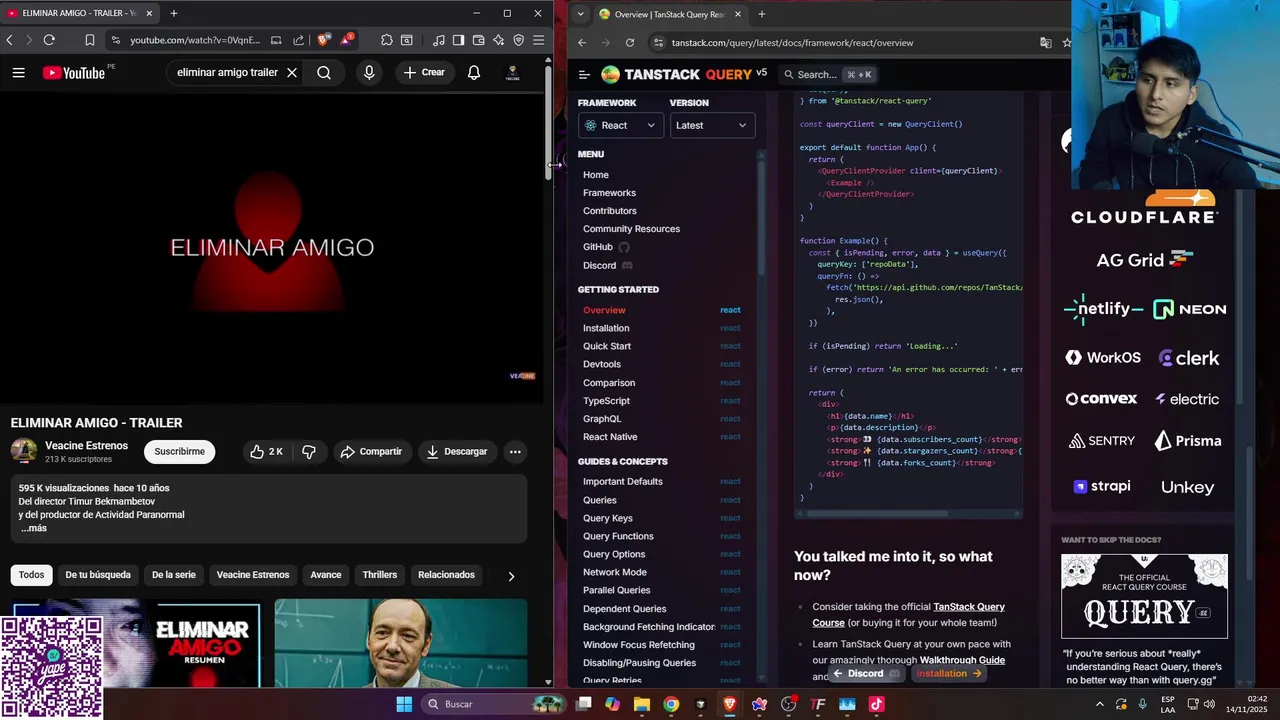Image resolution: width=1280 pixels, height=720 pixels.
Task: Click in the YouTube search field
Action: (x=227, y=73)
